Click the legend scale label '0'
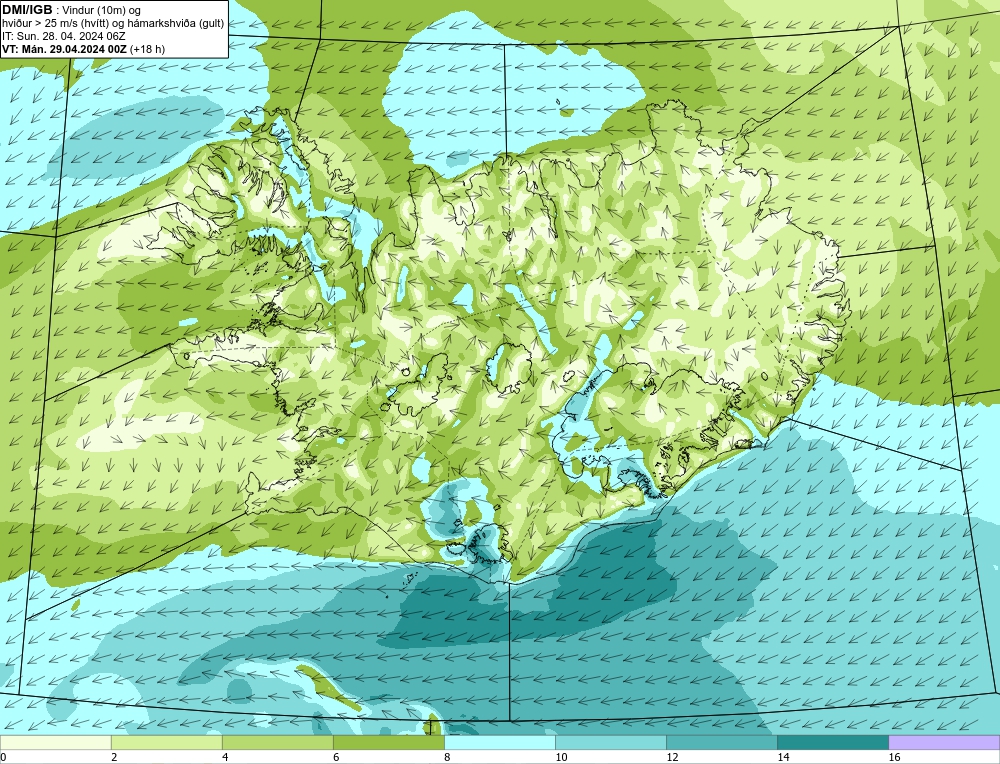 [x=3, y=757]
